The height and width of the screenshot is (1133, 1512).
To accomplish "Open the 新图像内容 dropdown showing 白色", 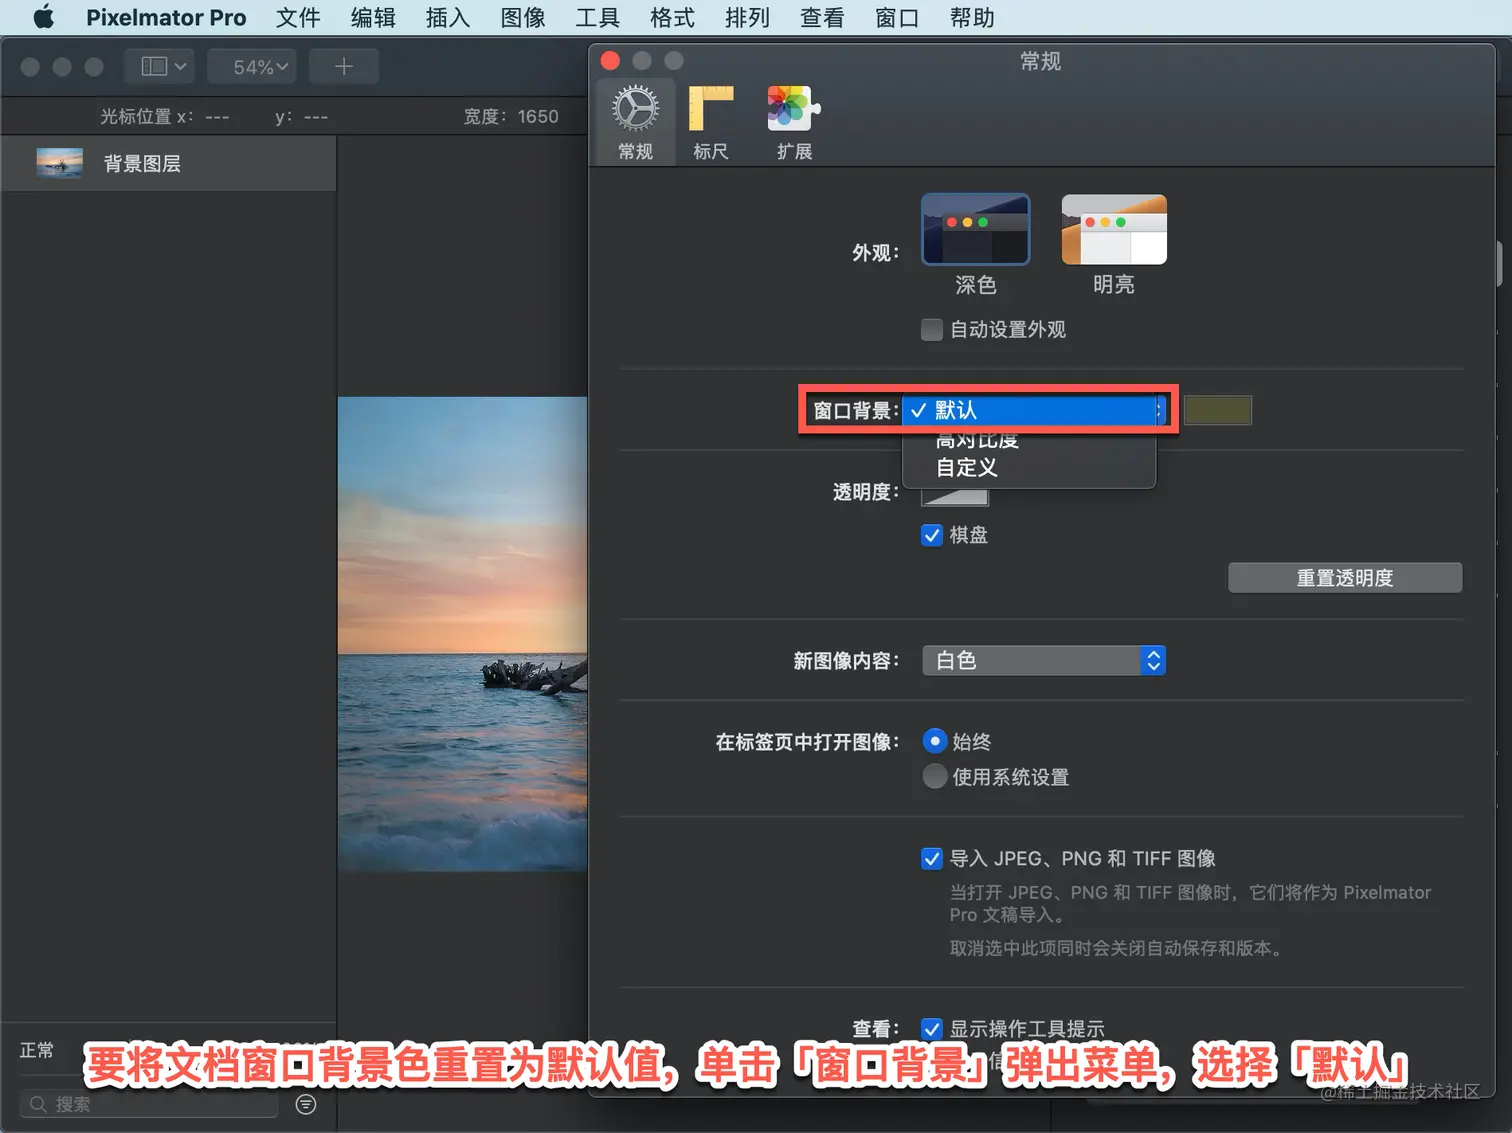I will (1044, 660).
